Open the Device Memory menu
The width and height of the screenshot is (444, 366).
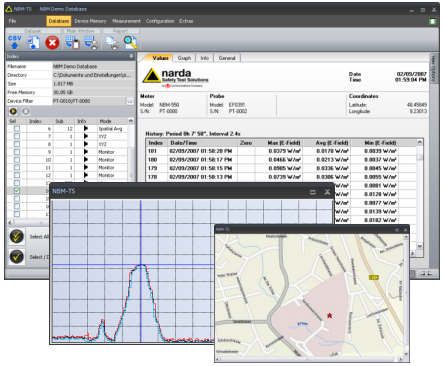click(90, 21)
